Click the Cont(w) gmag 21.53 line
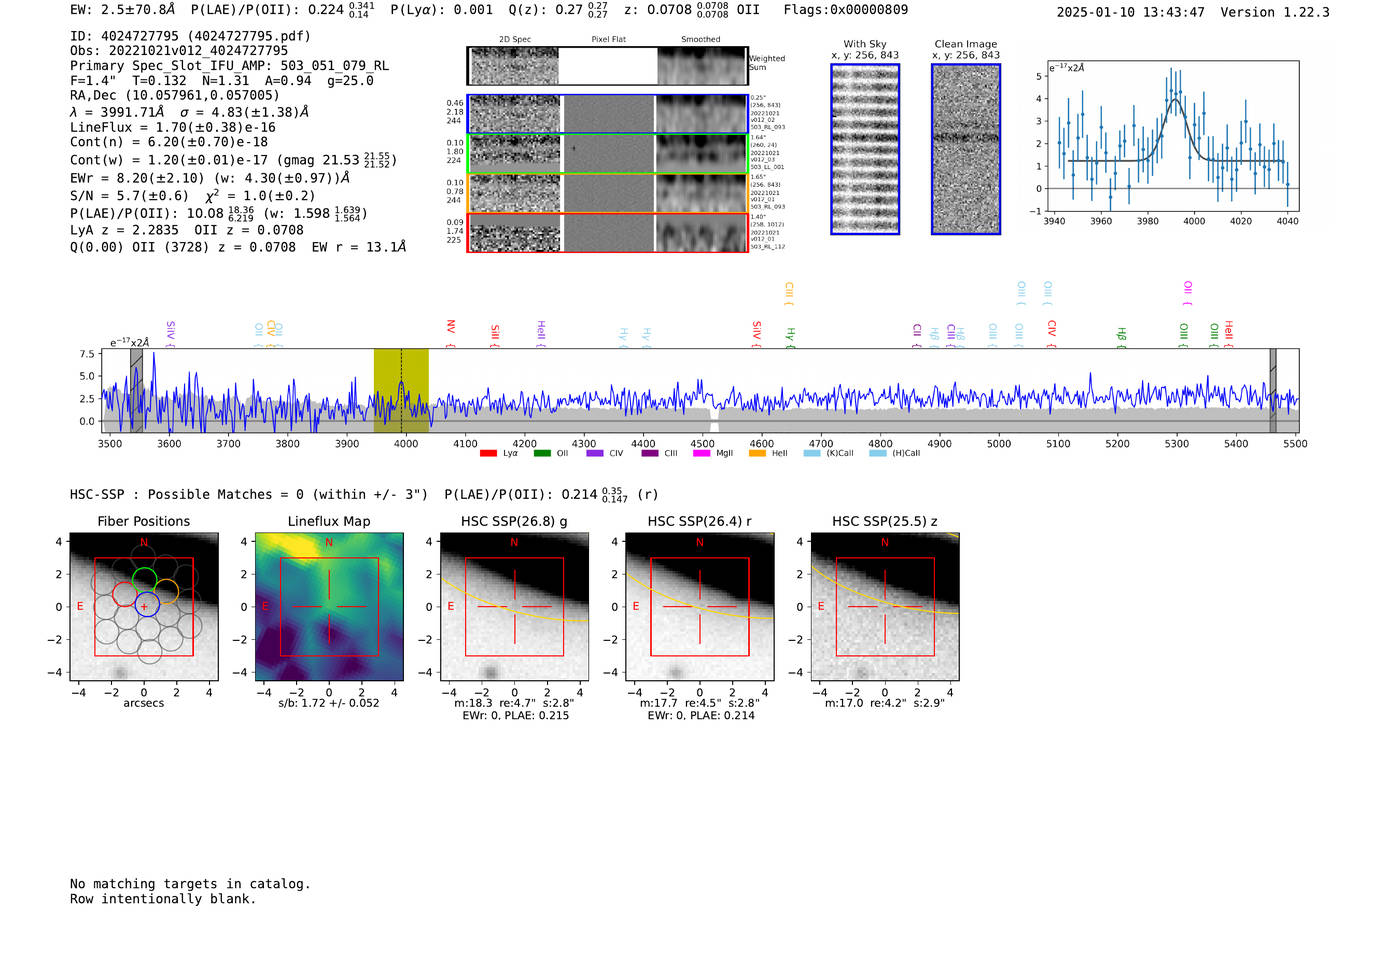This screenshot has width=1400, height=953. click(233, 160)
